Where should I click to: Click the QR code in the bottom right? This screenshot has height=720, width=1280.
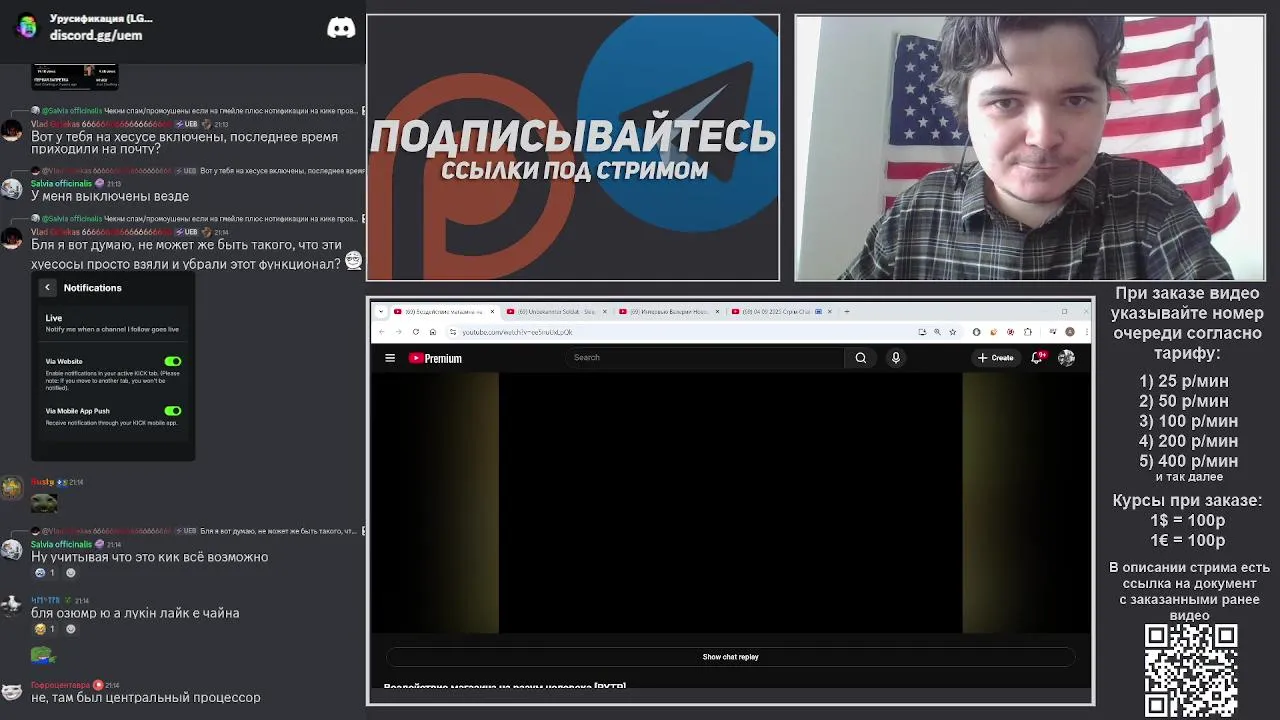(x=1191, y=671)
